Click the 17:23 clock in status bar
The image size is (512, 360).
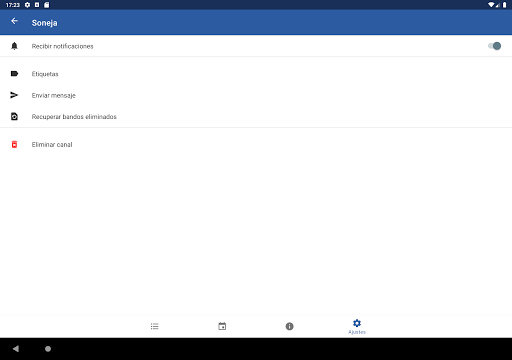click(x=13, y=5)
